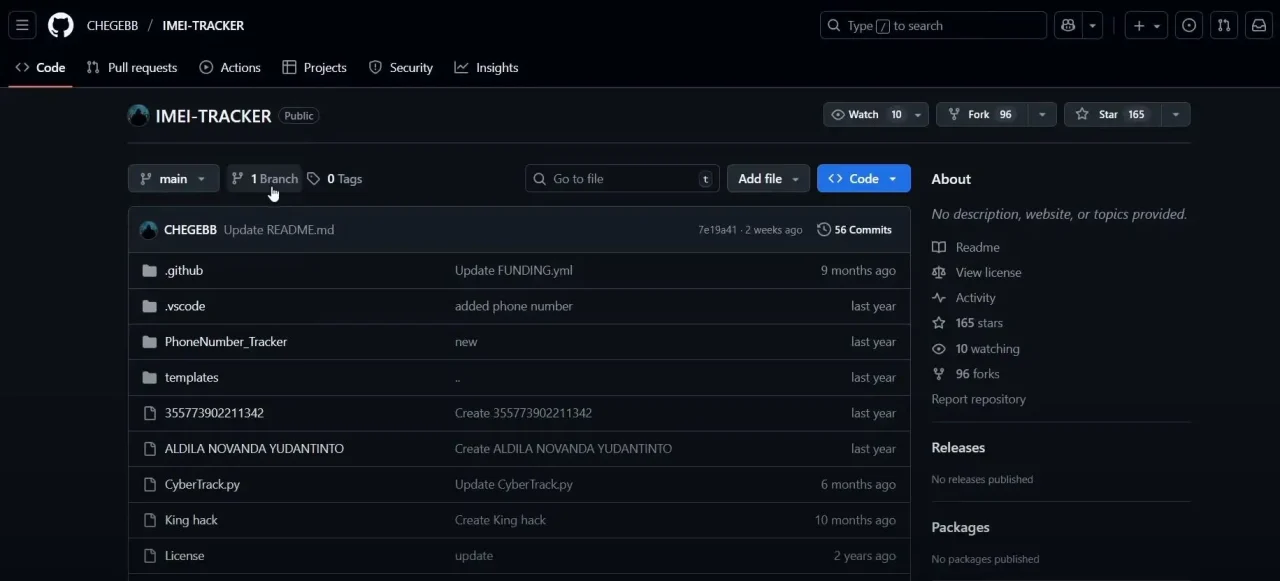Open the 56 Commits history
The width and height of the screenshot is (1280, 581).
pos(854,229)
